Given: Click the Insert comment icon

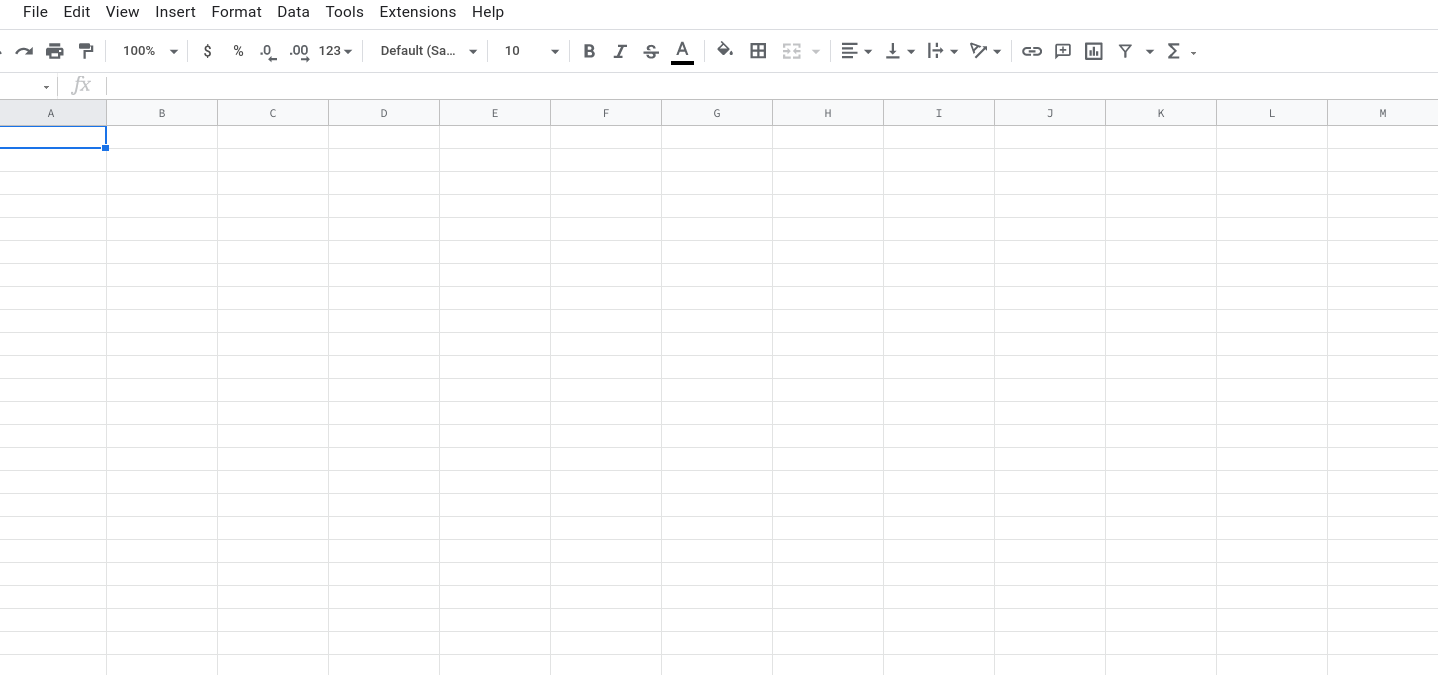Looking at the screenshot, I should tap(1062, 51).
